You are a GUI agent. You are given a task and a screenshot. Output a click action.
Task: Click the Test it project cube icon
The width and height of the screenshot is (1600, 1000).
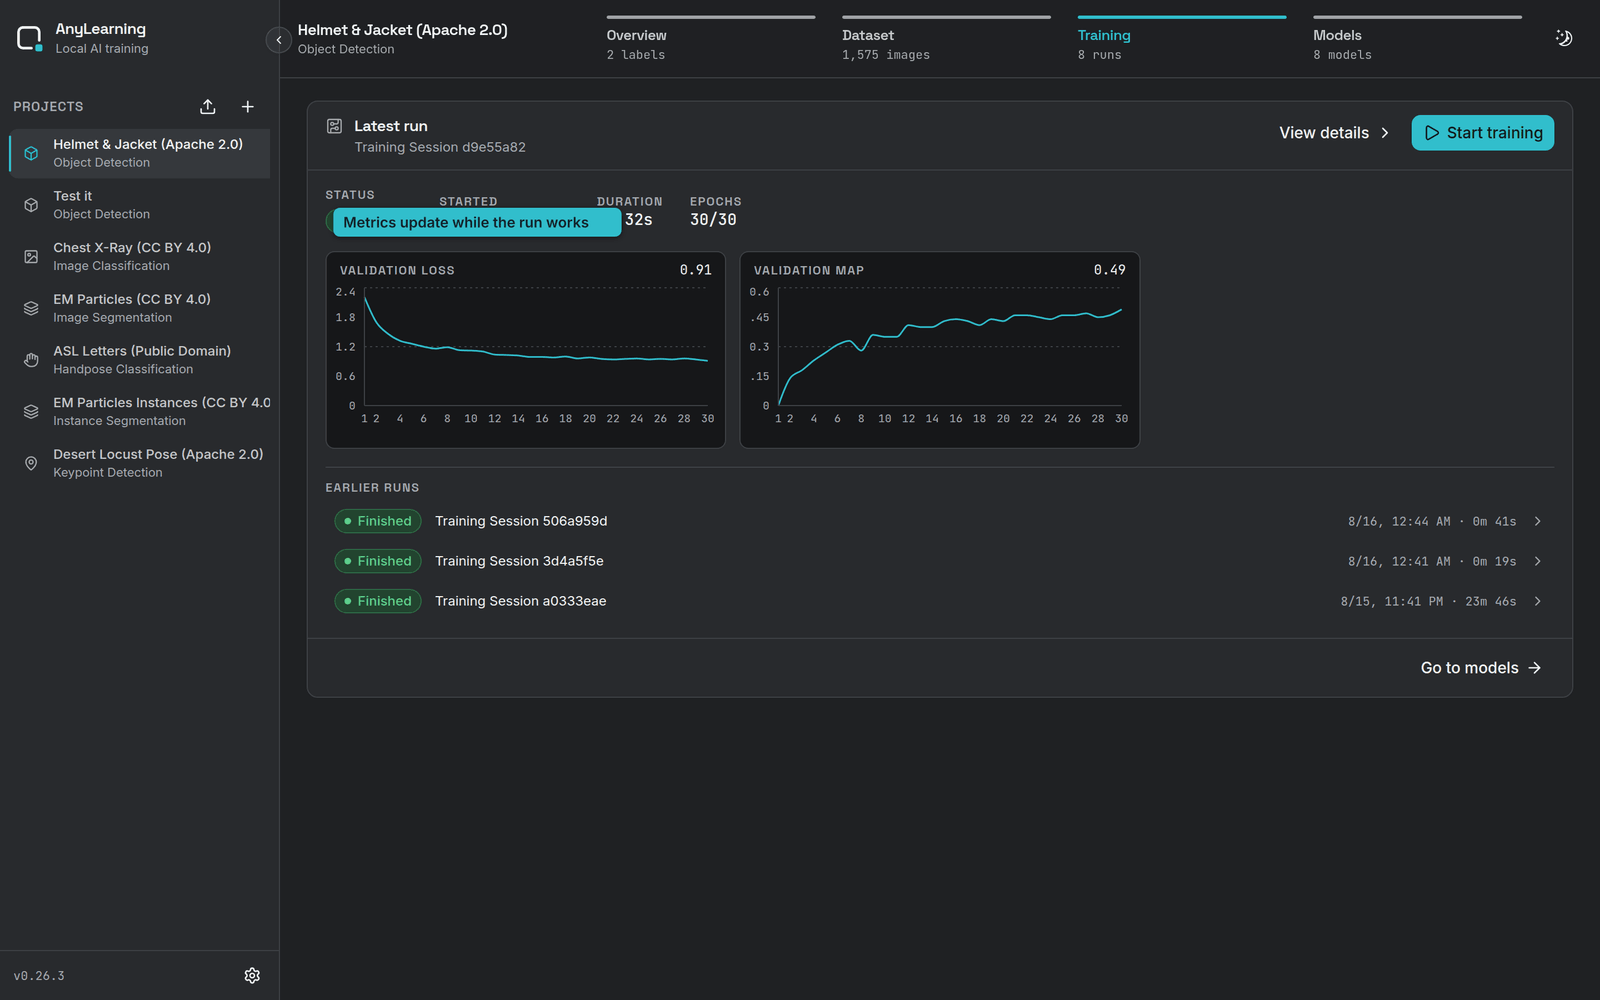click(31, 205)
